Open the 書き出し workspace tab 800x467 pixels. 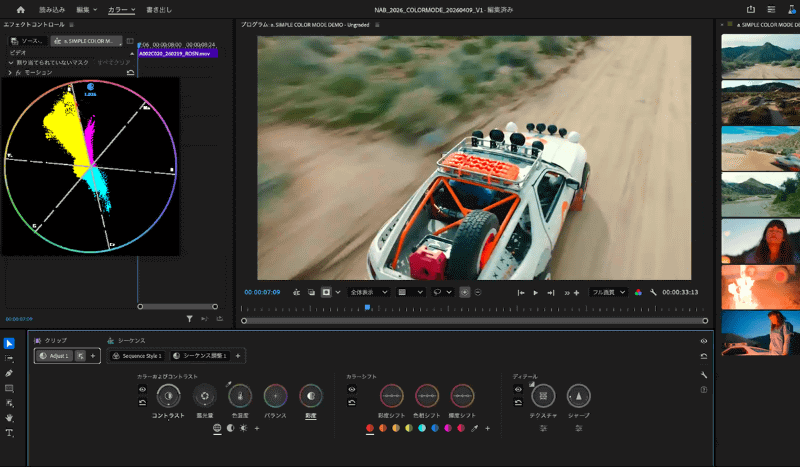(161, 9)
